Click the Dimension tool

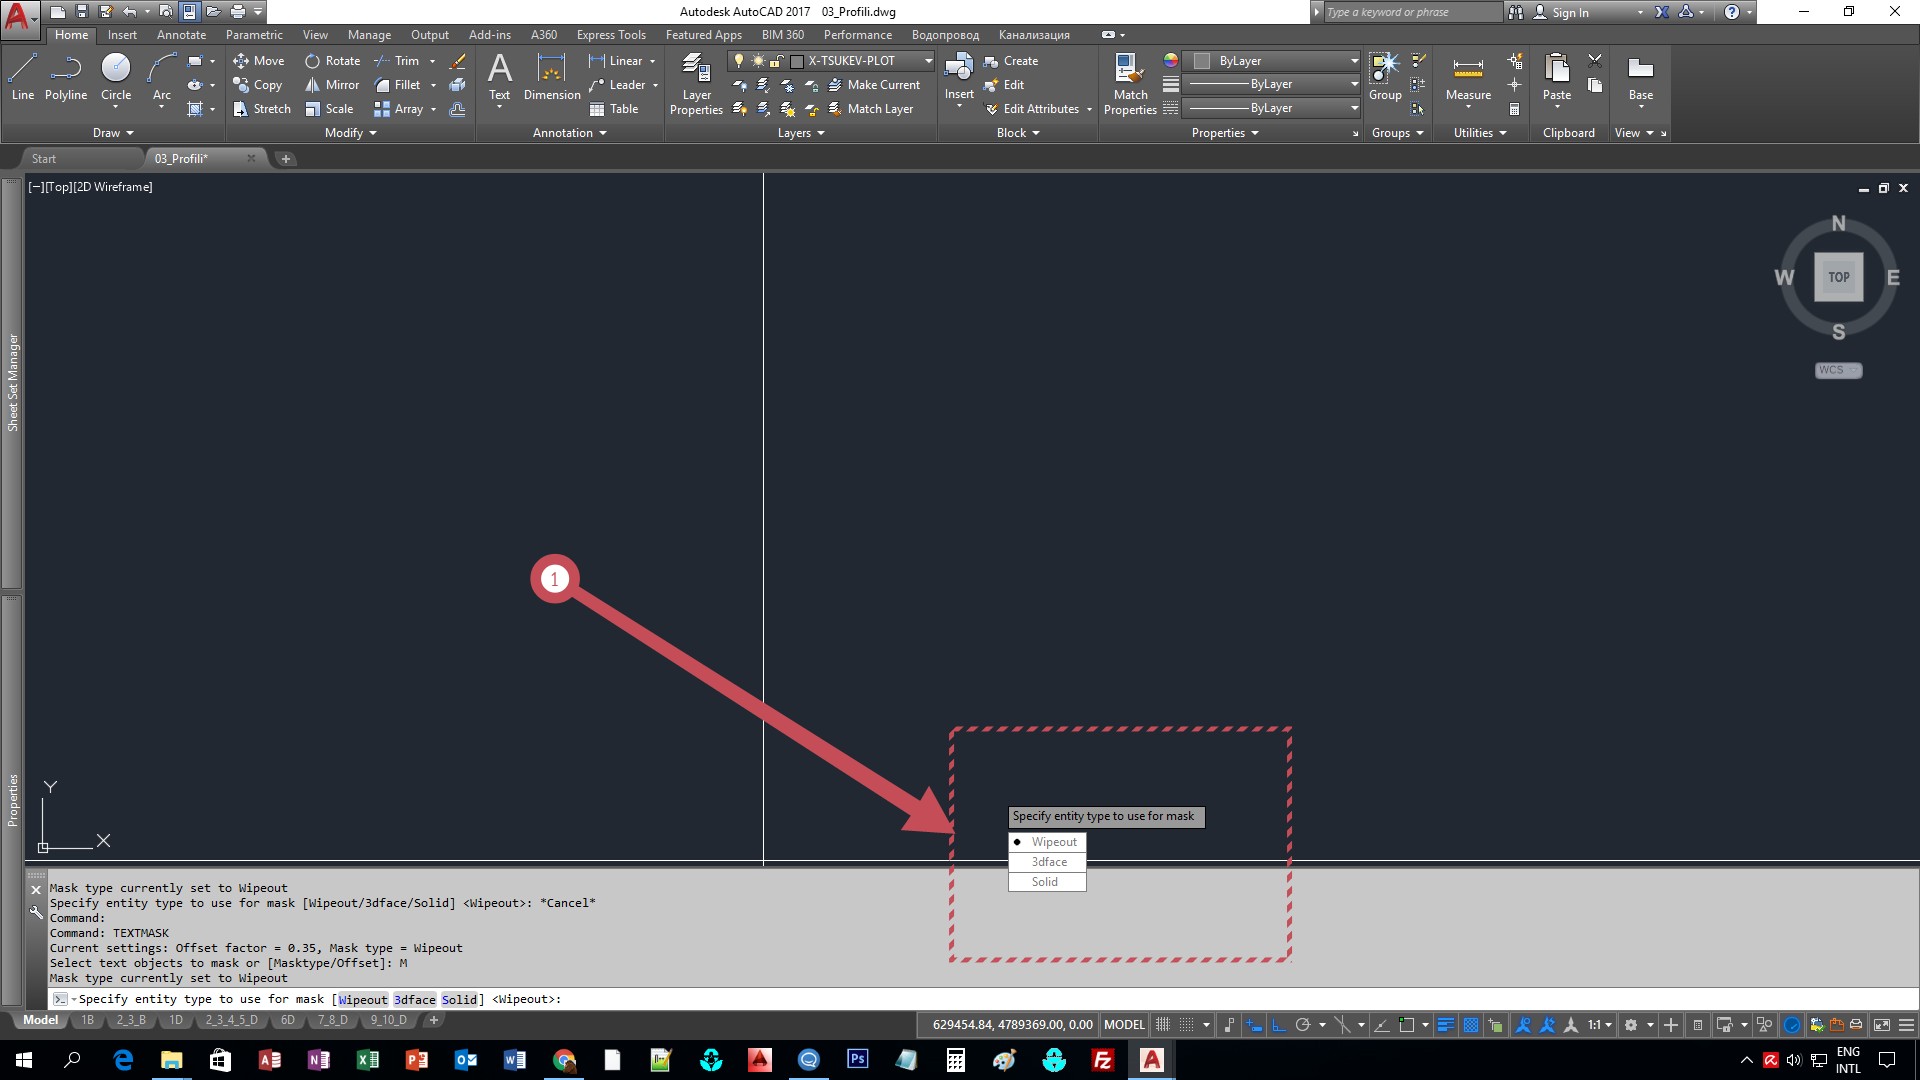pos(552,77)
